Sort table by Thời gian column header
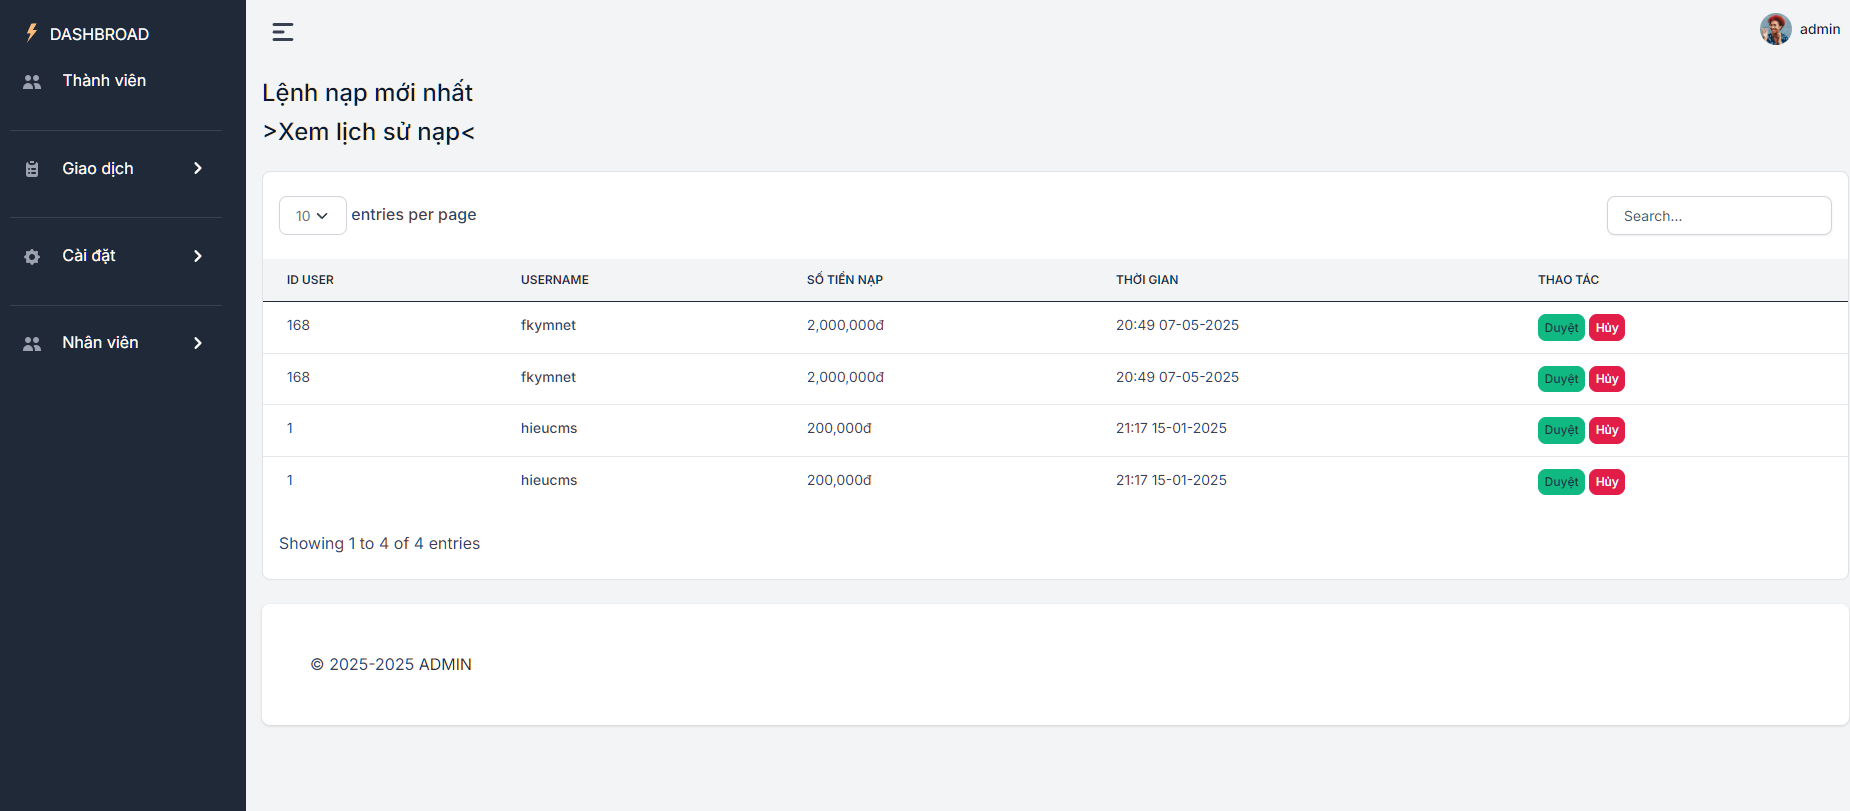Screen dimensions: 1850x811 point(1146,280)
